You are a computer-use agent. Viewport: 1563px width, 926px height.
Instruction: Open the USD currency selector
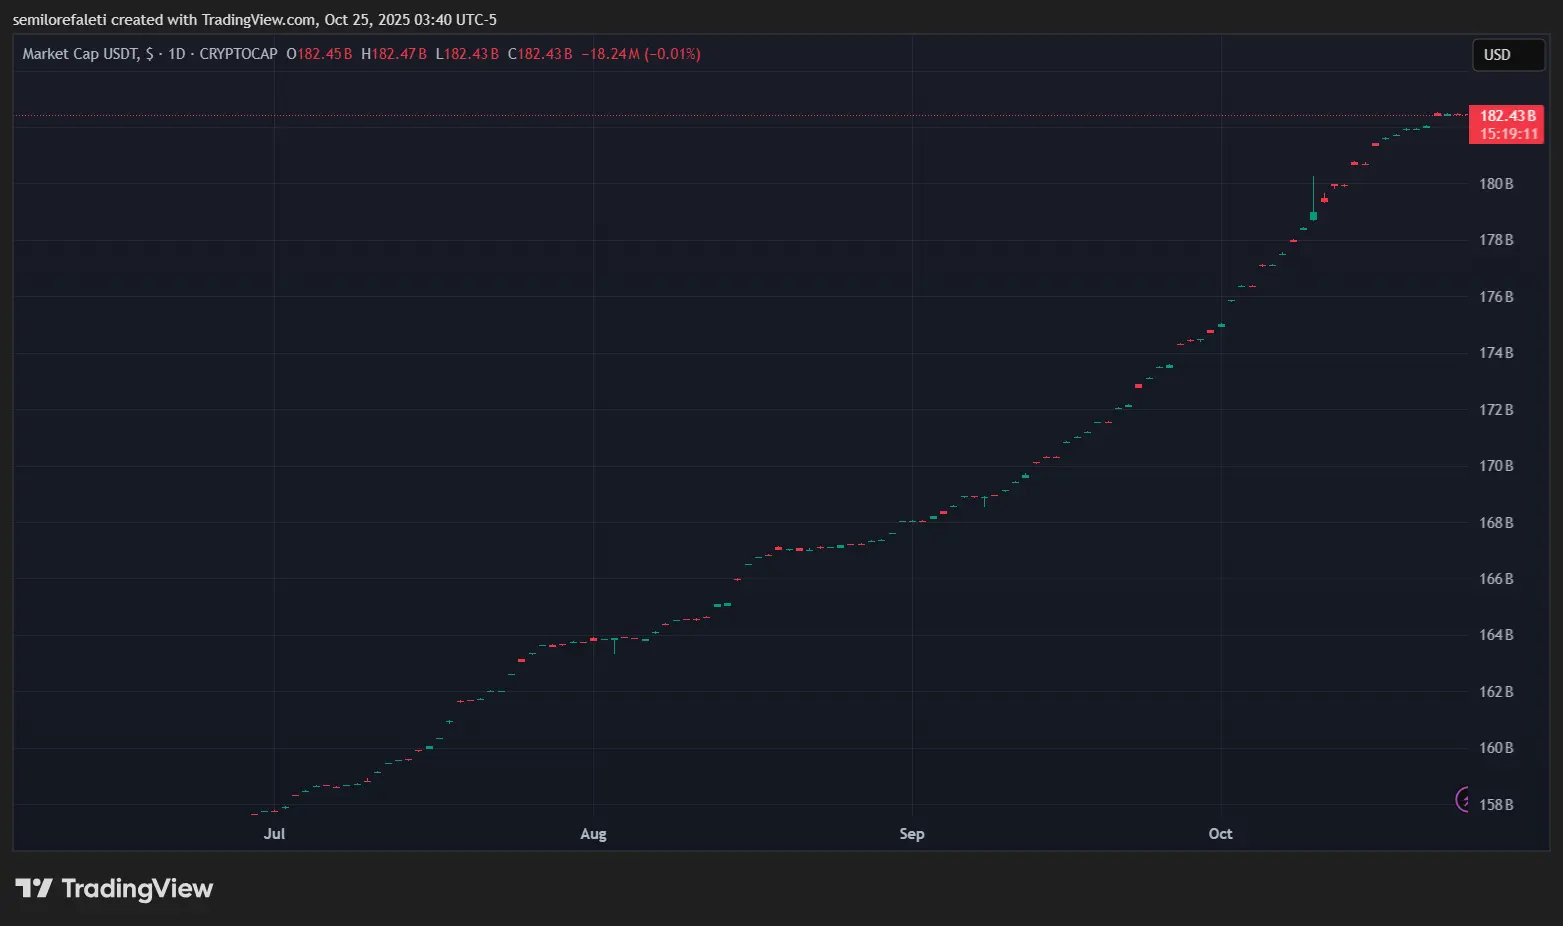1508,55
